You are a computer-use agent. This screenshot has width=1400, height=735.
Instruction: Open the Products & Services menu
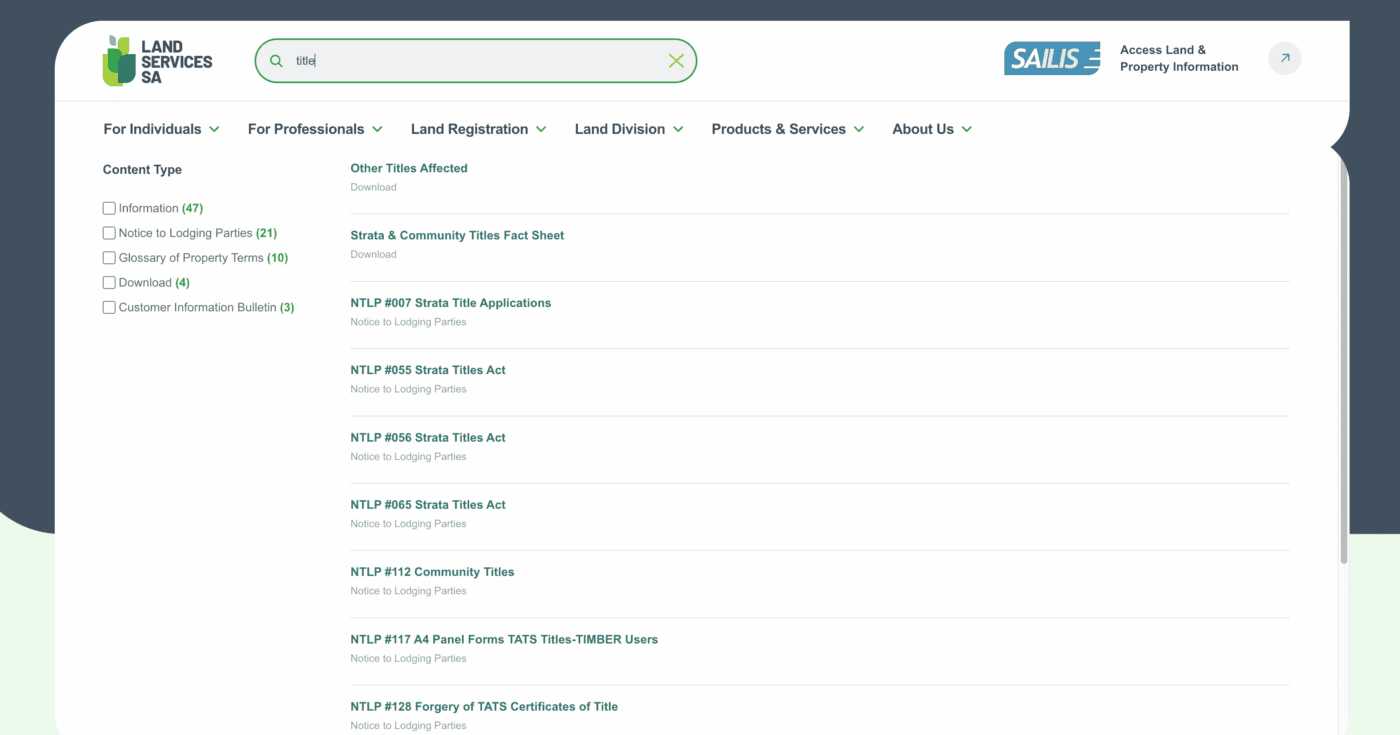(x=787, y=129)
